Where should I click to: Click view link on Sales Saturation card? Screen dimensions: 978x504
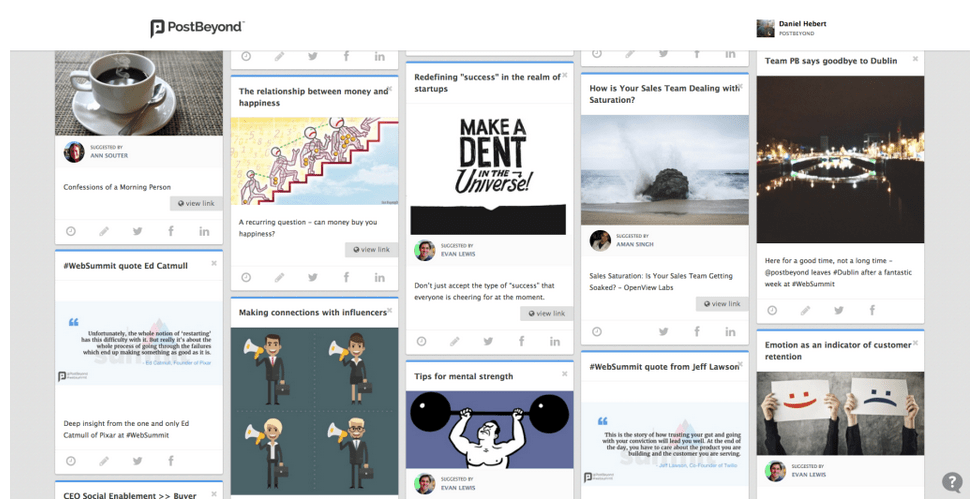click(x=722, y=304)
